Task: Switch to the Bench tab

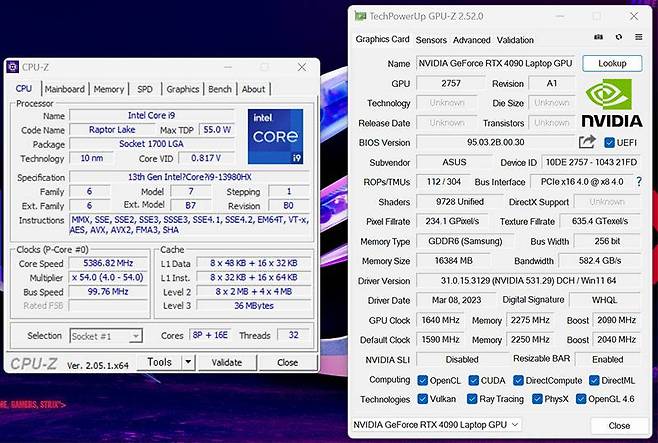Action: (x=220, y=89)
